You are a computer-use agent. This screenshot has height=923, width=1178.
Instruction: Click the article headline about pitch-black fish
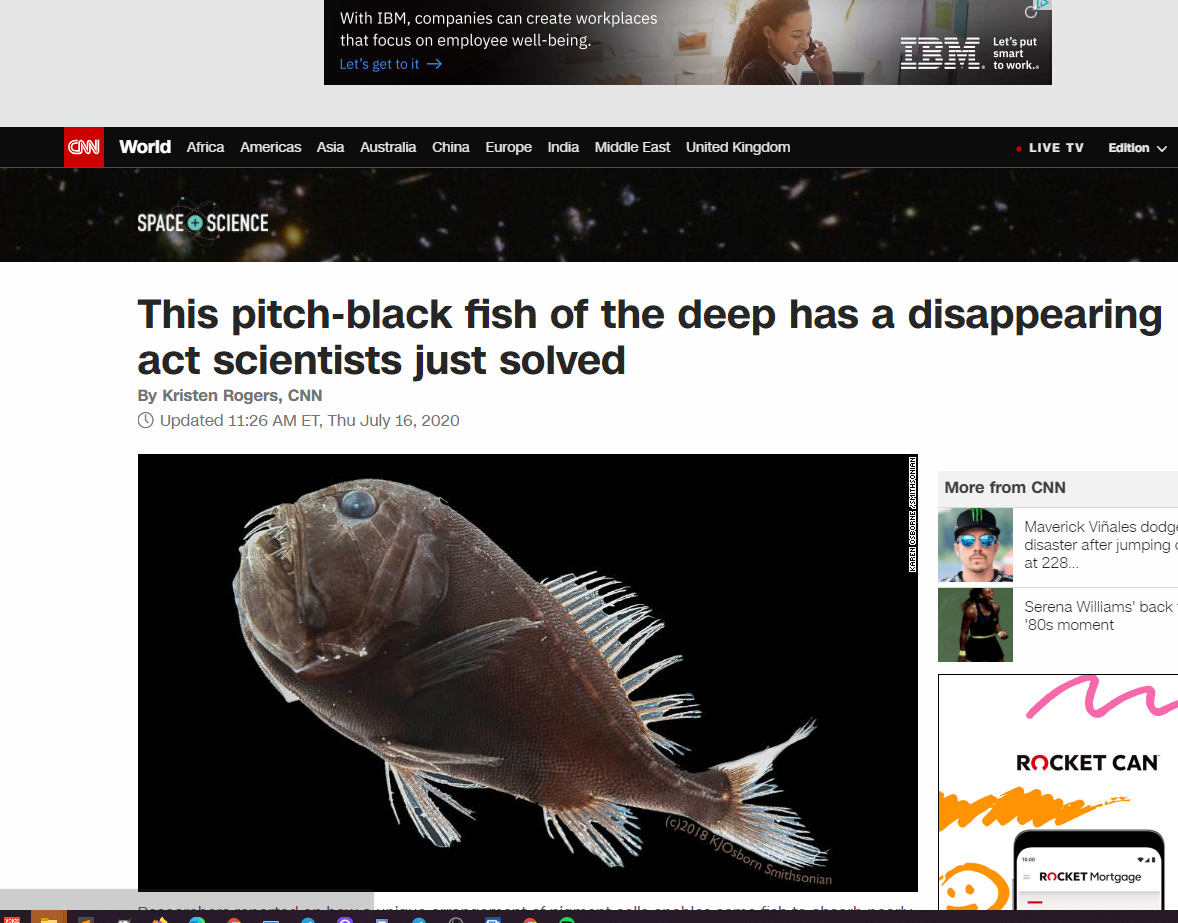[x=650, y=336]
